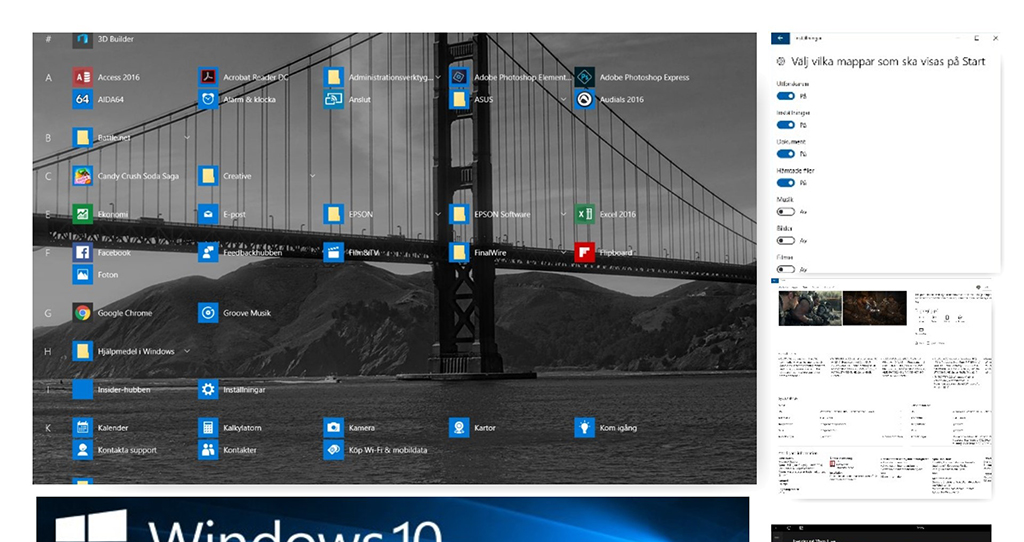1024x542 pixels.
Task: Turn off Inställningar folder toggle
Action: click(x=786, y=125)
